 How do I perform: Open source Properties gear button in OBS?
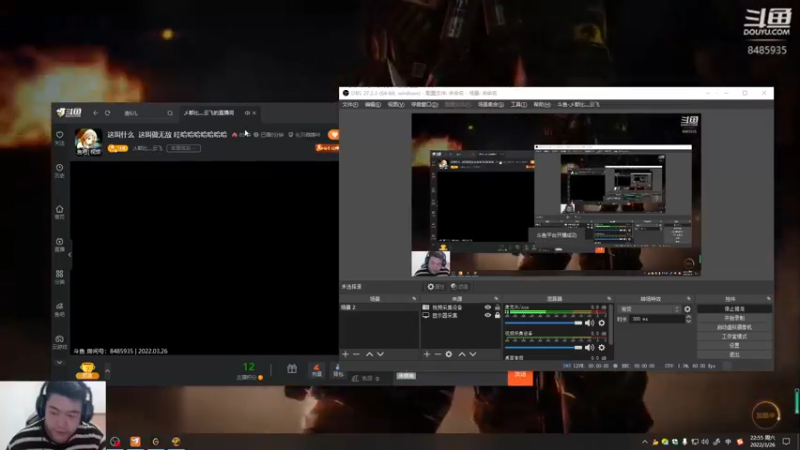pos(436,287)
